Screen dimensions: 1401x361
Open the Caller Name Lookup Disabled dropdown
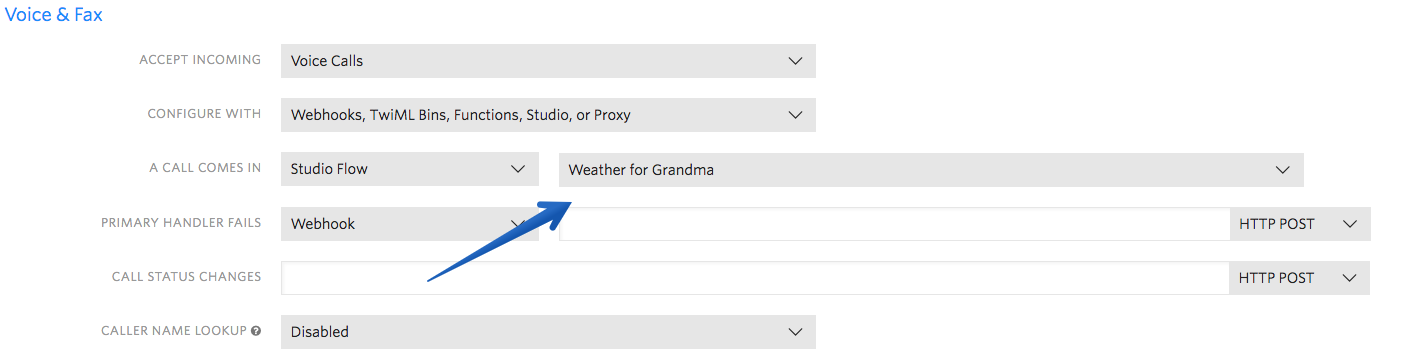coord(548,332)
